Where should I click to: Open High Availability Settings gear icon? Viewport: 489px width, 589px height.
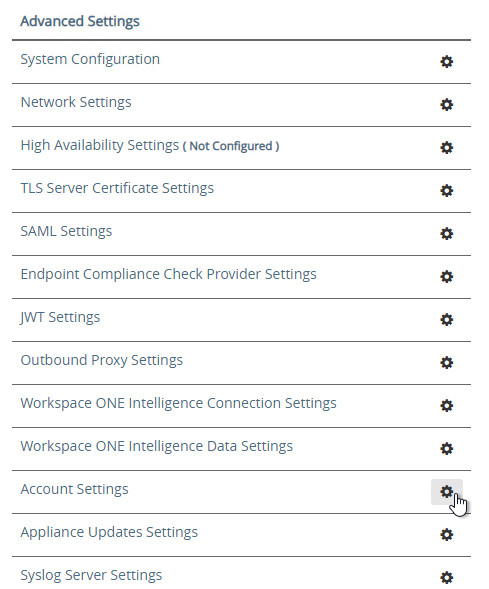pyautogui.click(x=447, y=147)
